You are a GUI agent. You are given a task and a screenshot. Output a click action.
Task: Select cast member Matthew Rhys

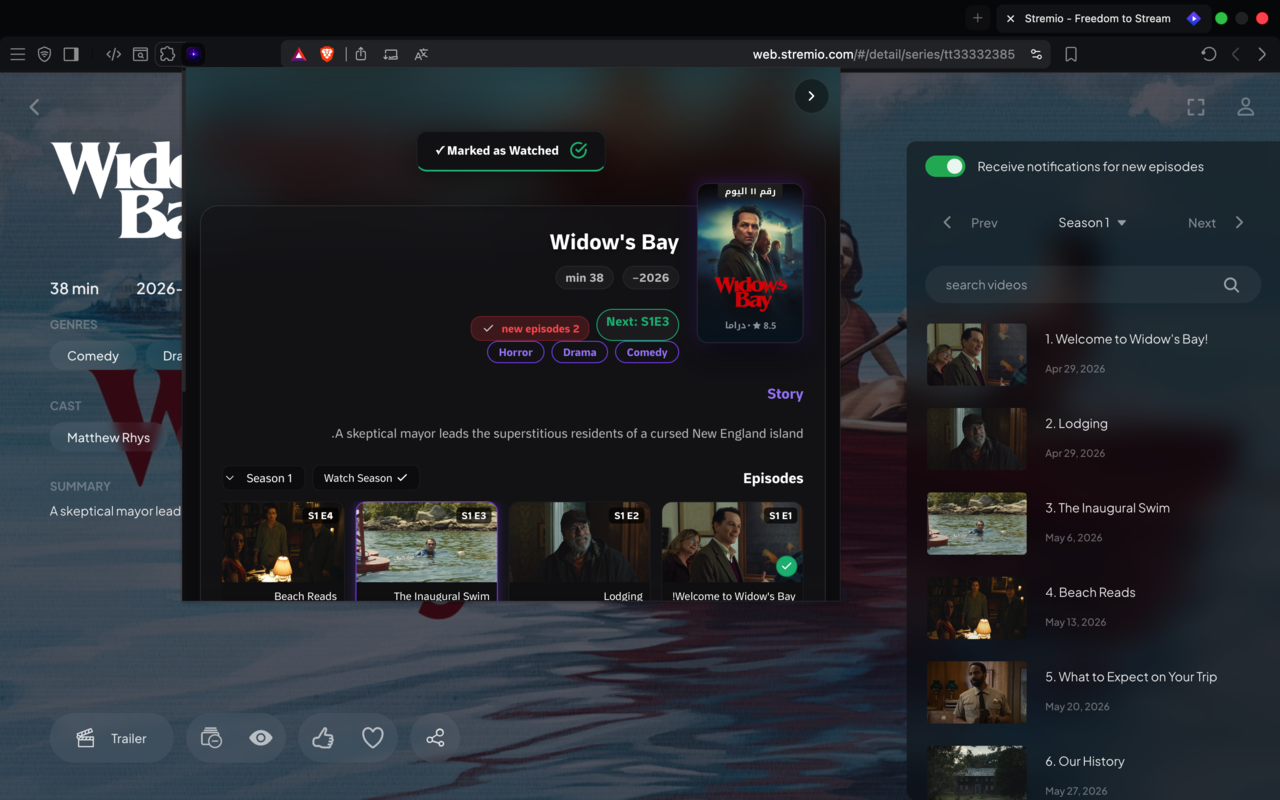(x=108, y=438)
